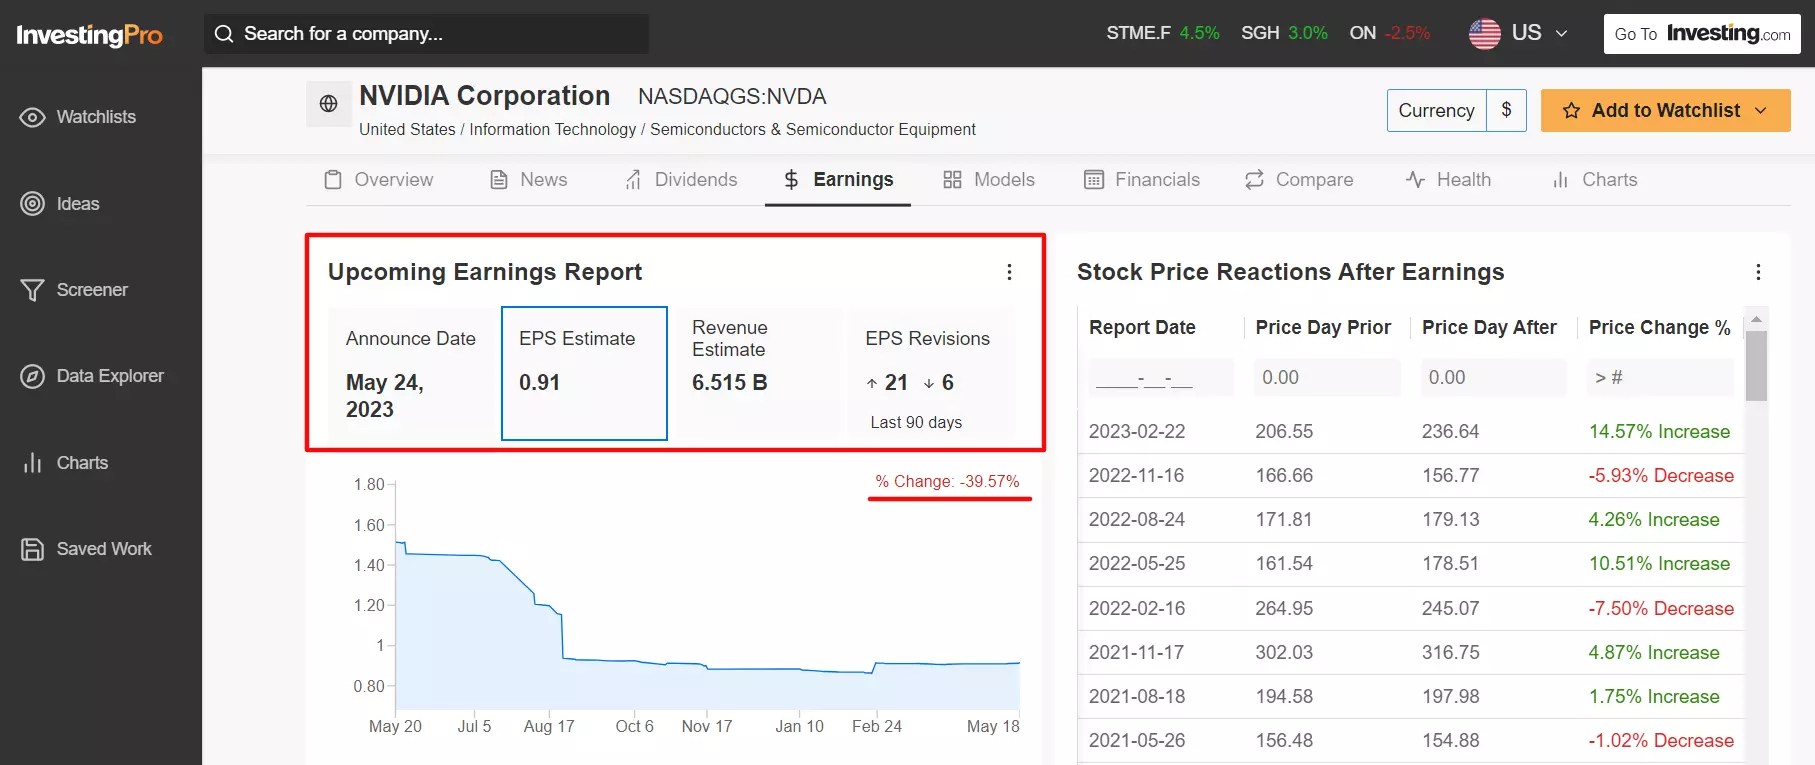Click the Compare arrows icon
1815x765 pixels.
1254,180
